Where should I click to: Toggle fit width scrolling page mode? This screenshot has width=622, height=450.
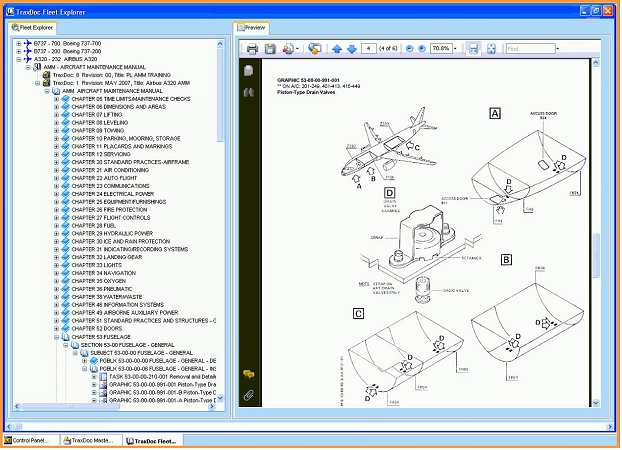point(474,48)
